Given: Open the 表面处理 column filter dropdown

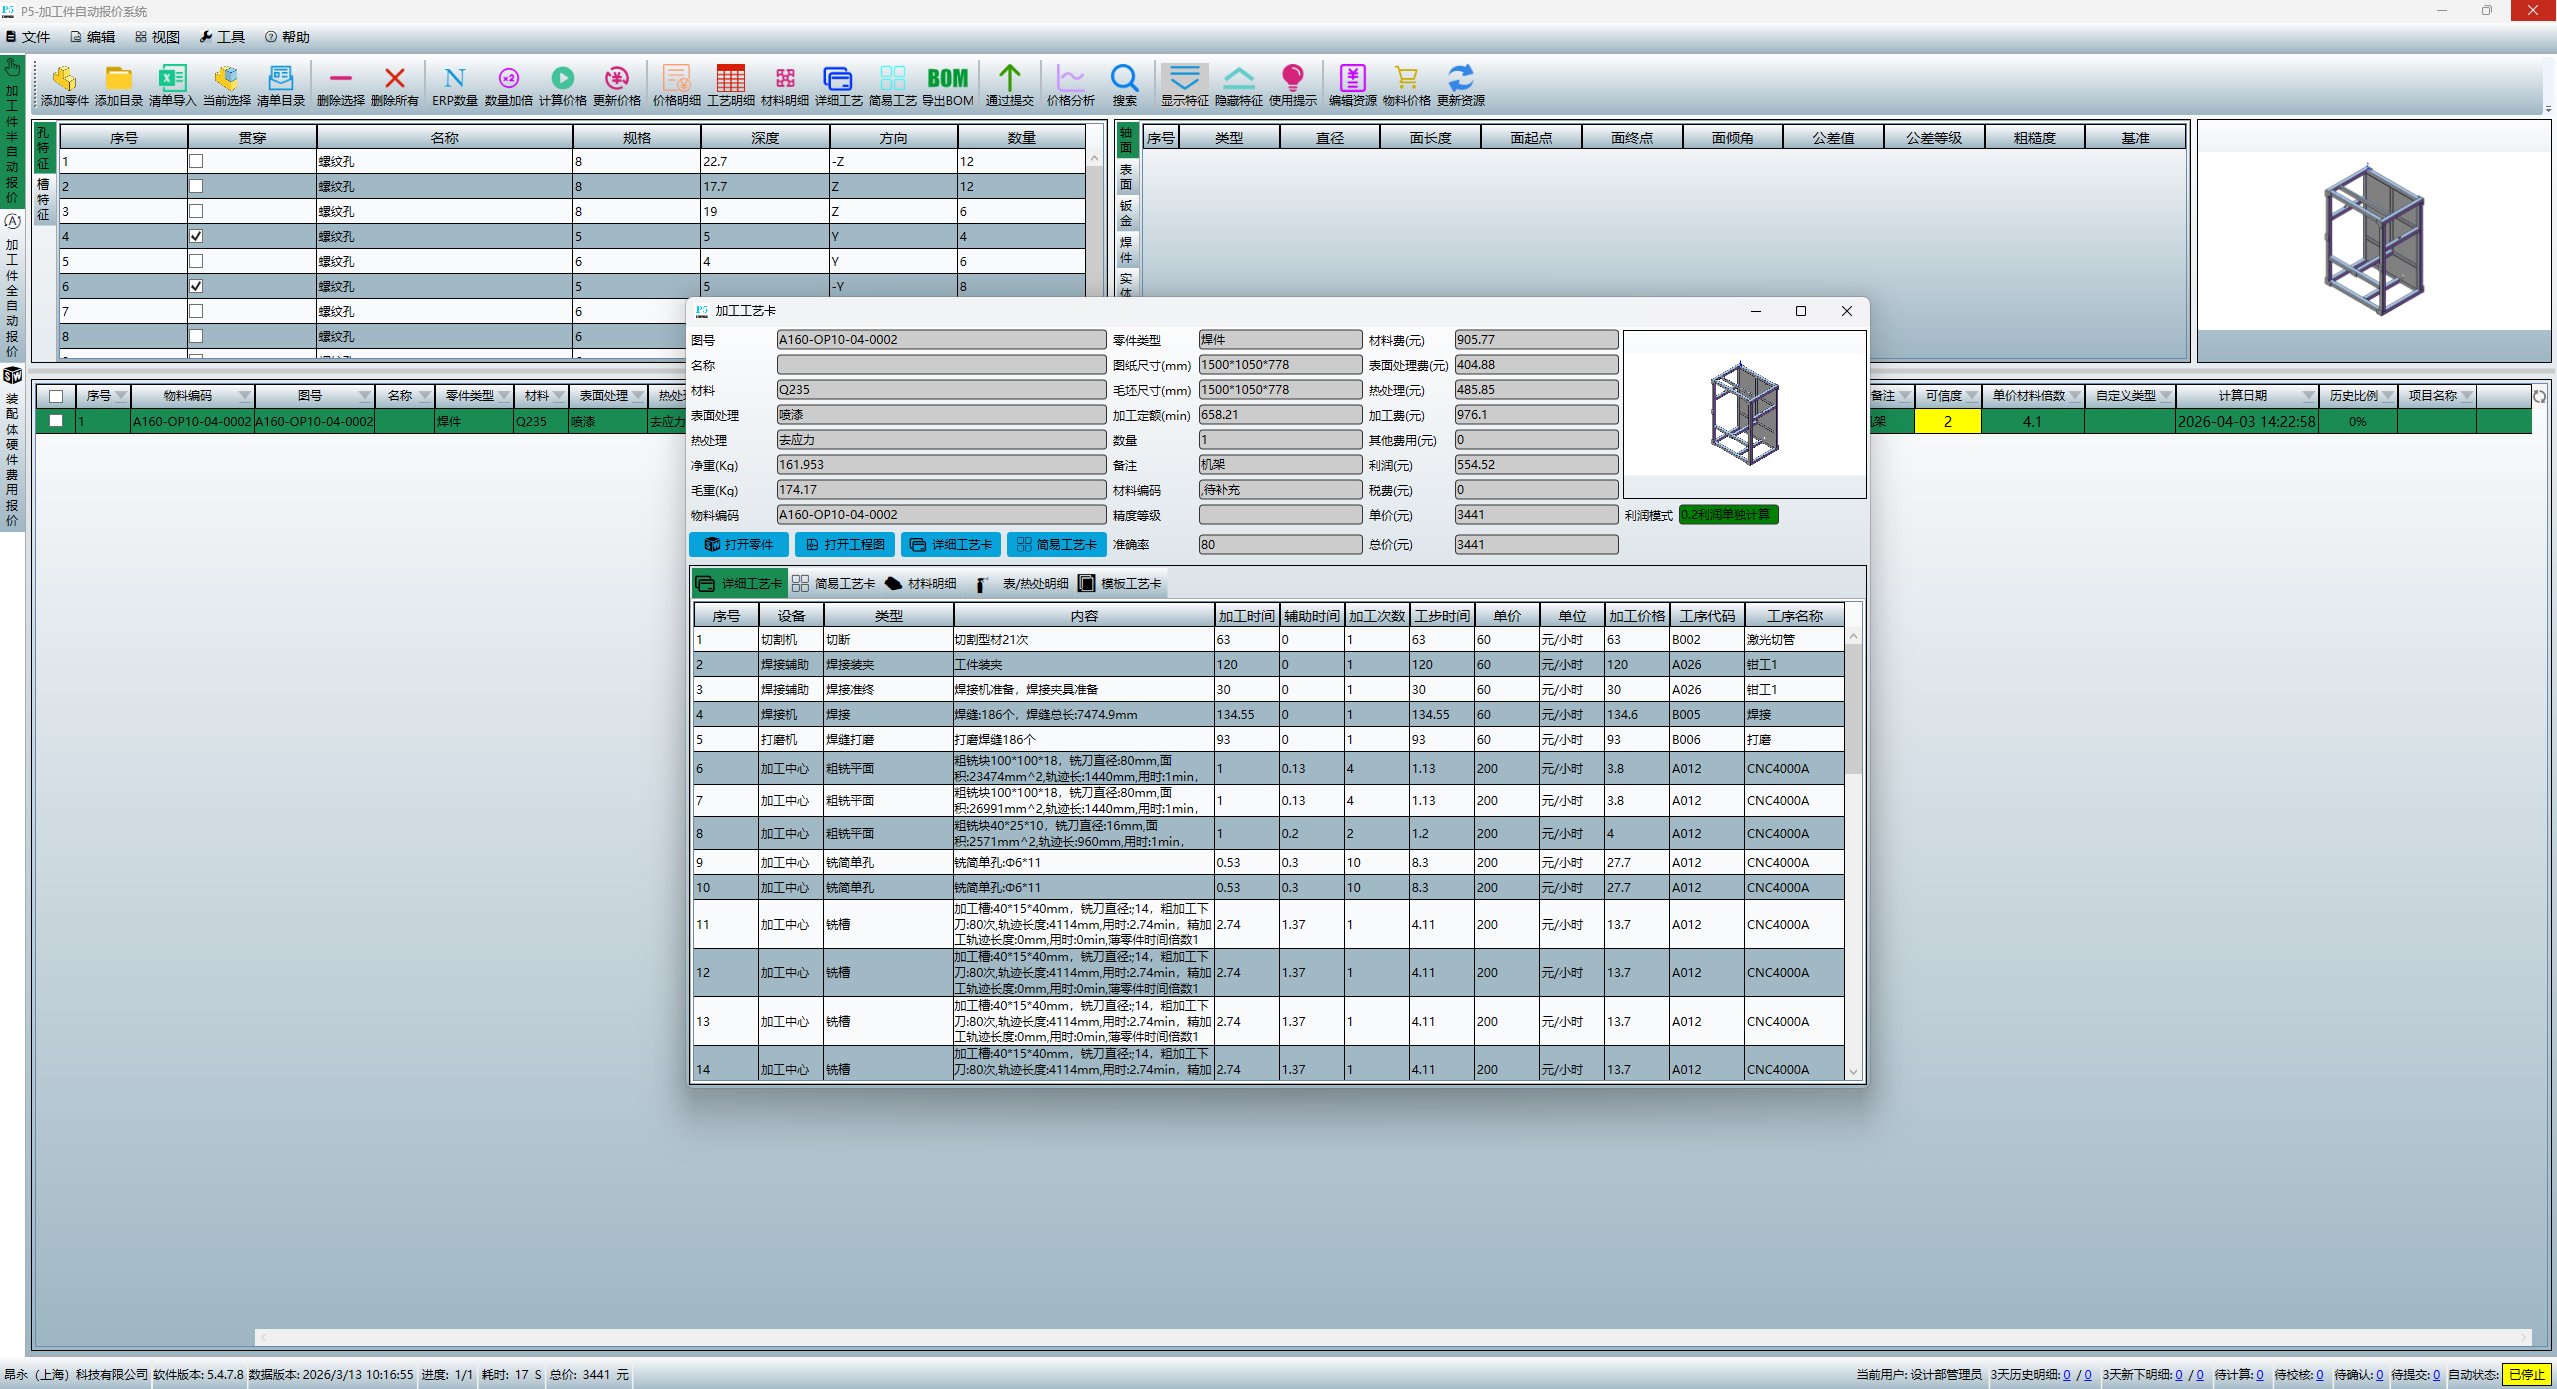Looking at the screenshot, I should (638, 396).
